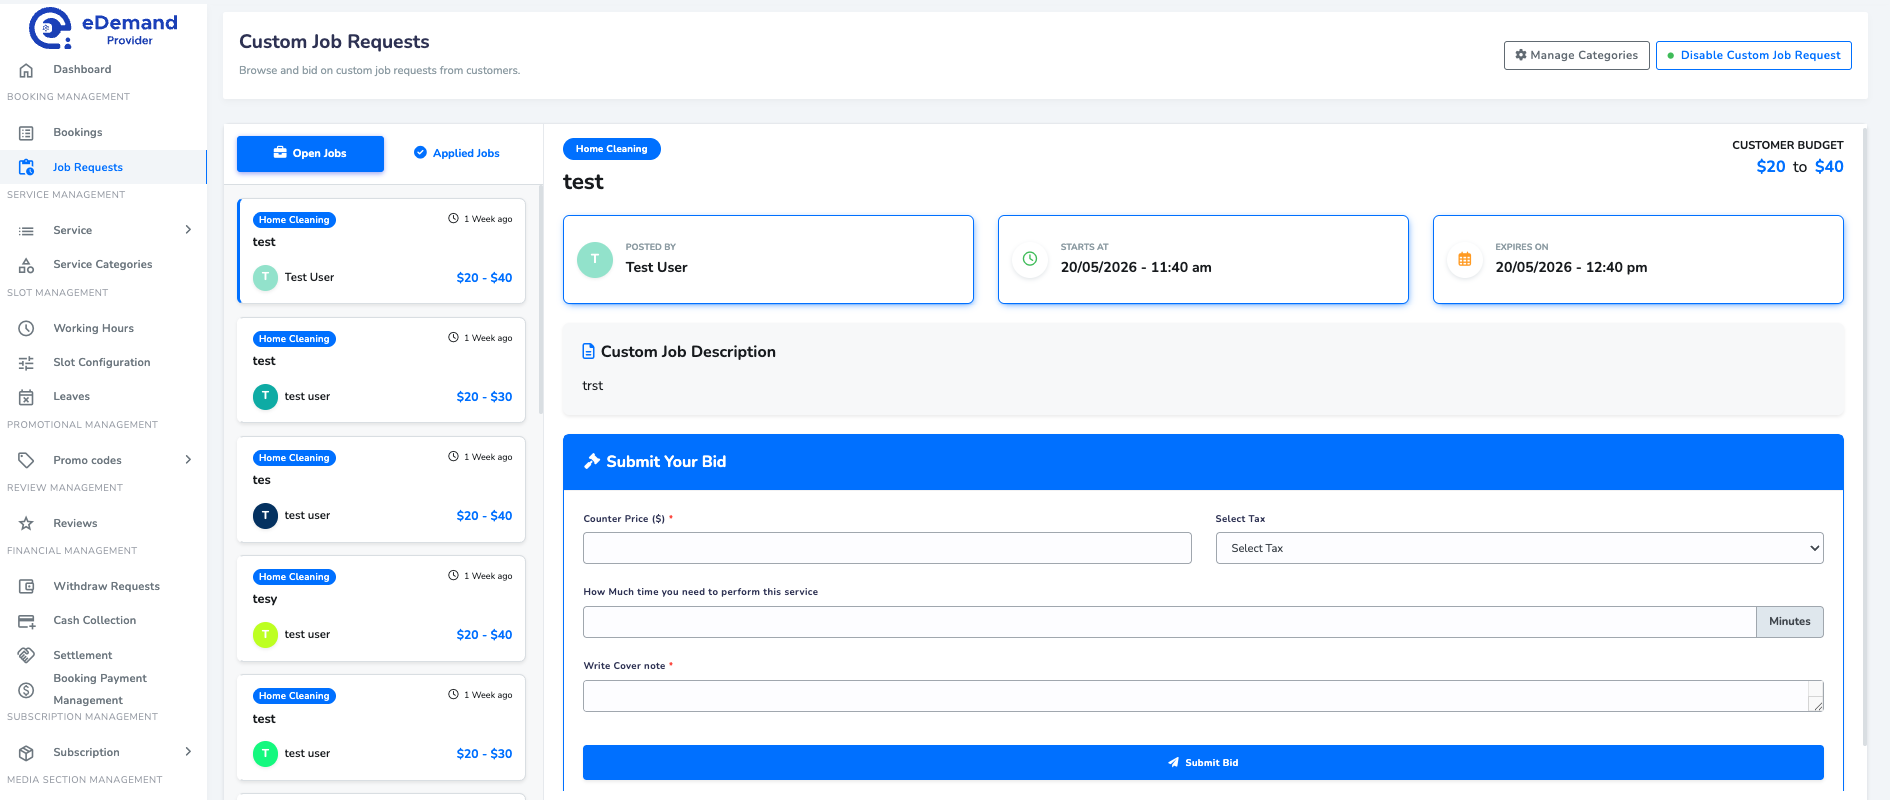Viewport: 1890px width, 800px height.
Task: Click customer budget $20 to $40 text
Action: click(x=1800, y=167)
